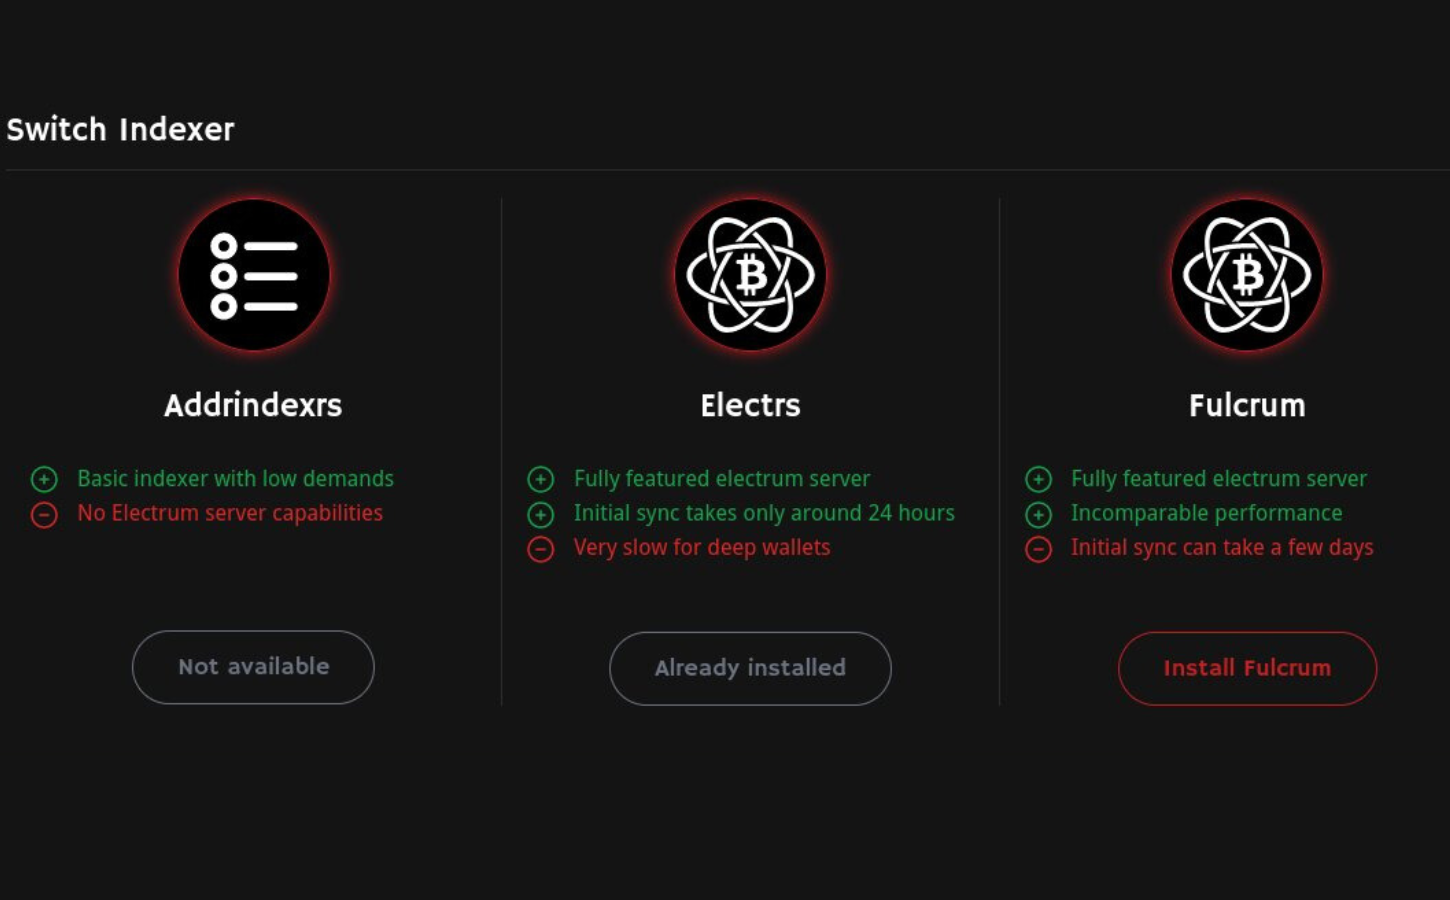
Task: Select the Electrs title text
Action: [x=750, y=405]
